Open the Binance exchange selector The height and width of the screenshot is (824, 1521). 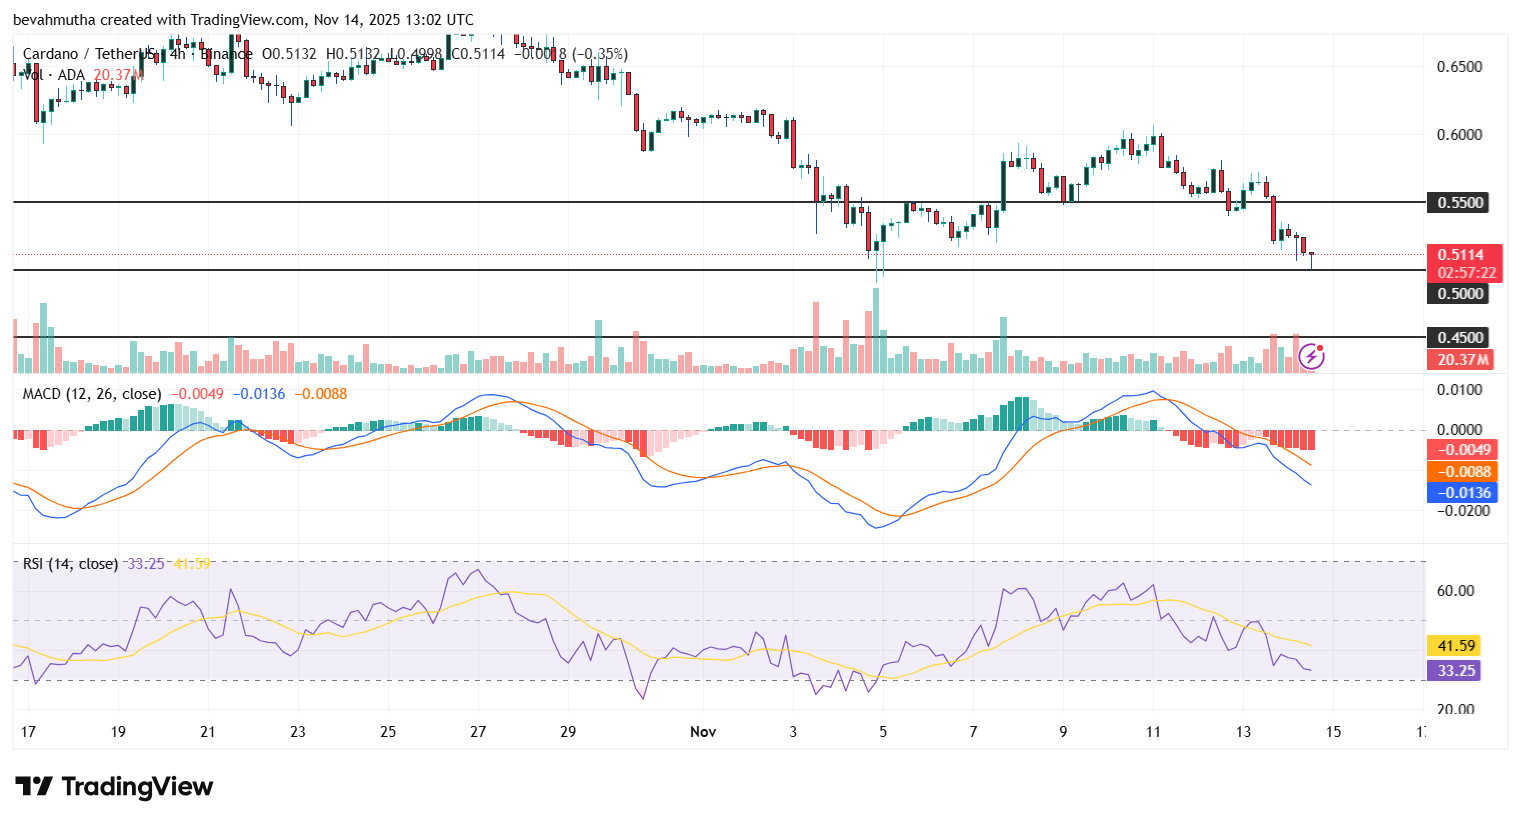[x=228, y=54]
